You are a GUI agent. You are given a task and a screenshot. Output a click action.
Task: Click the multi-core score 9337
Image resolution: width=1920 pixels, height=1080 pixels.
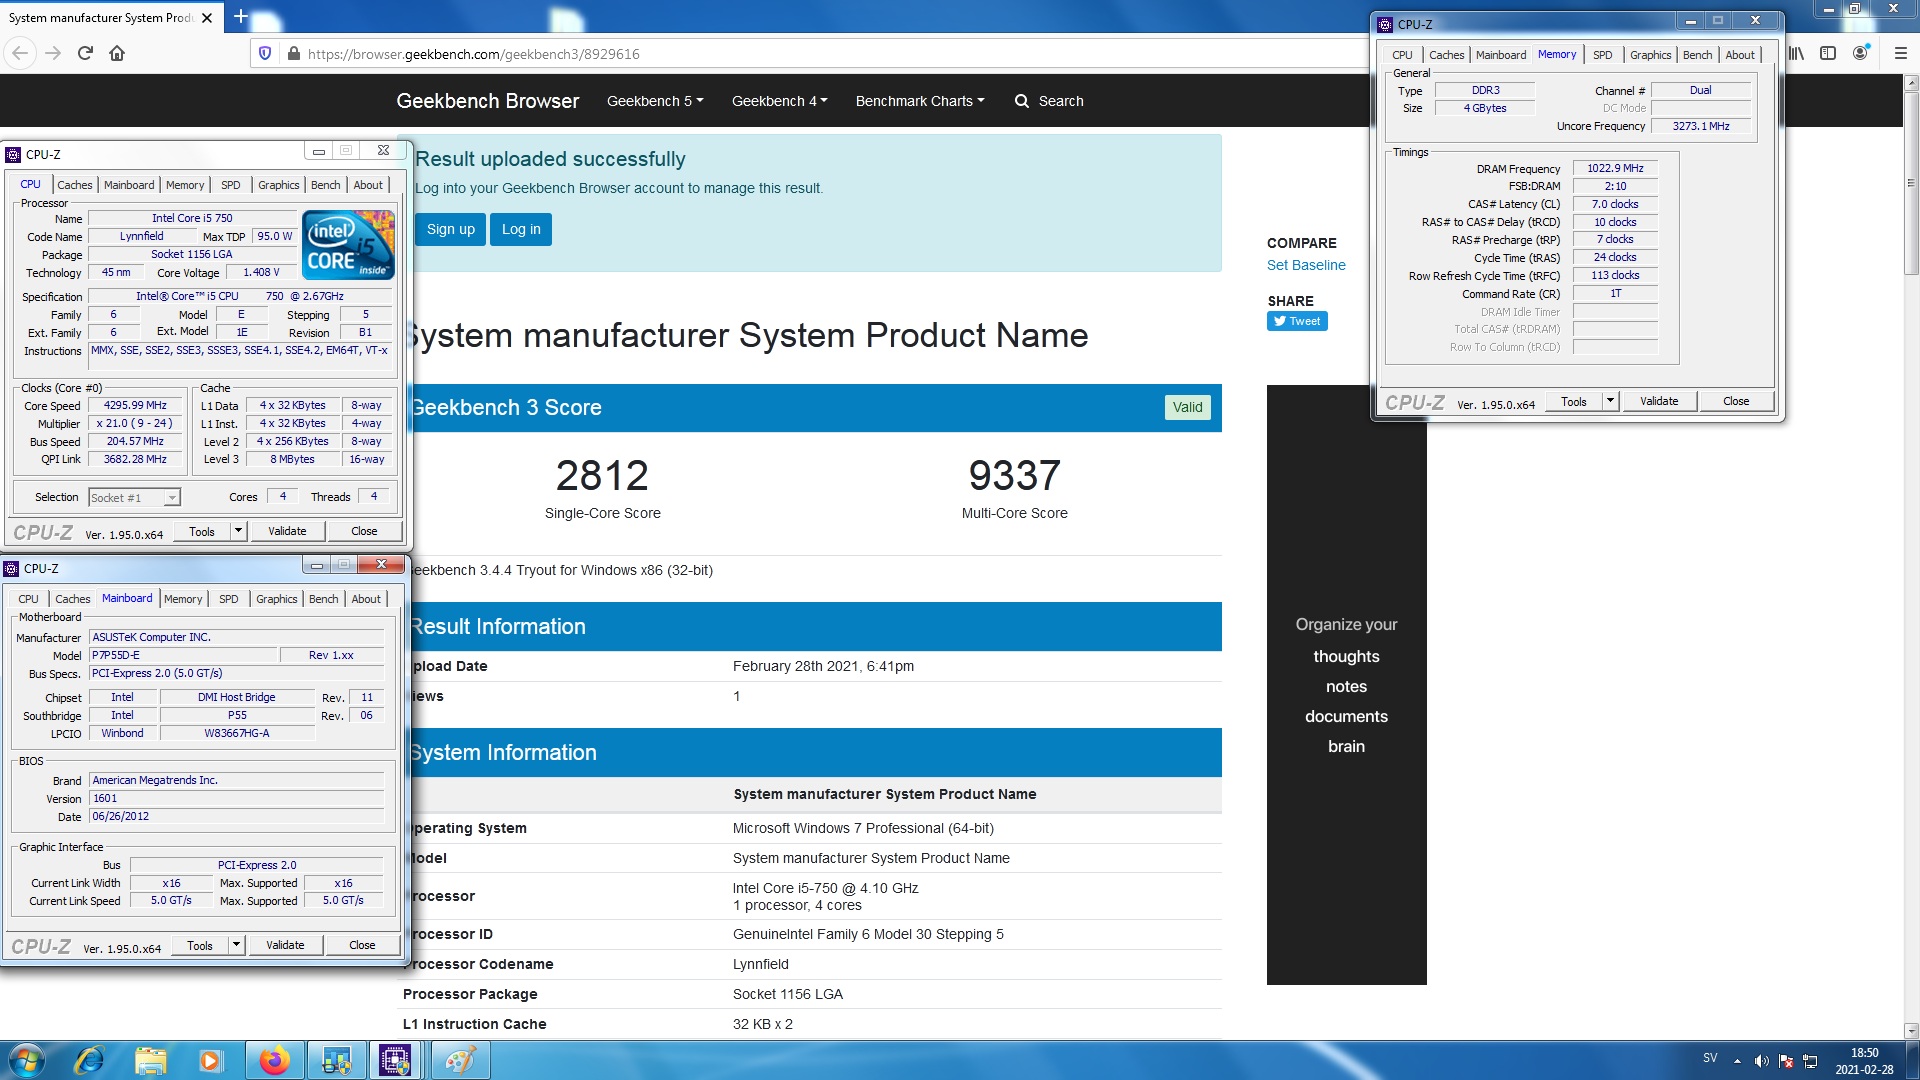pos(1014,475)
